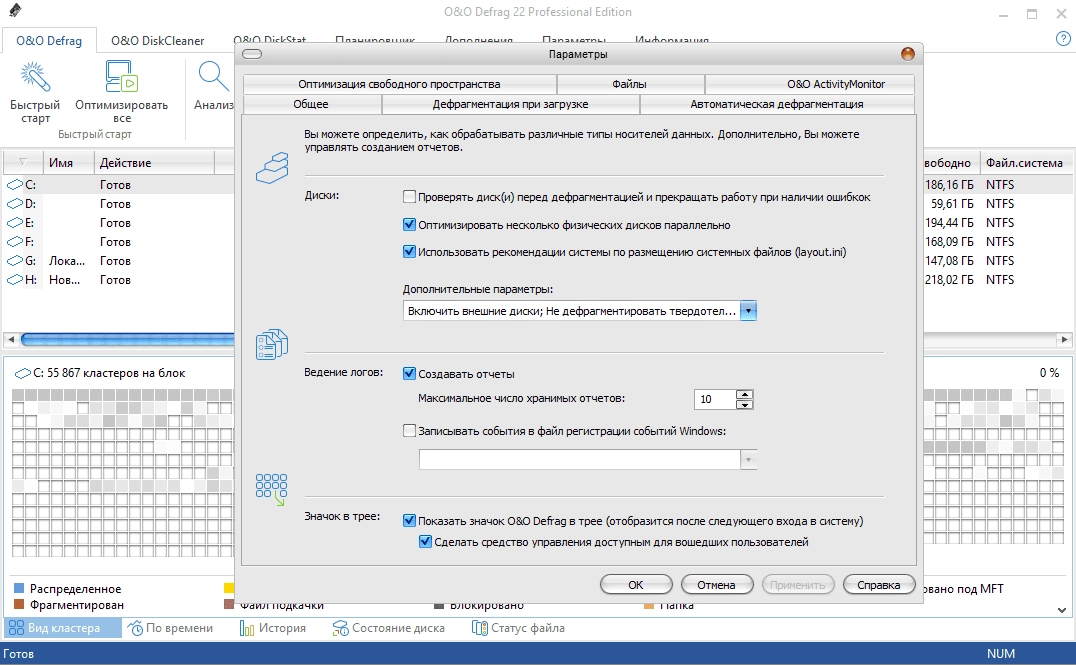Viewport: 1076px width, 665px height.
Task: Switch to the Файлы tab
Action: point(630,84)
